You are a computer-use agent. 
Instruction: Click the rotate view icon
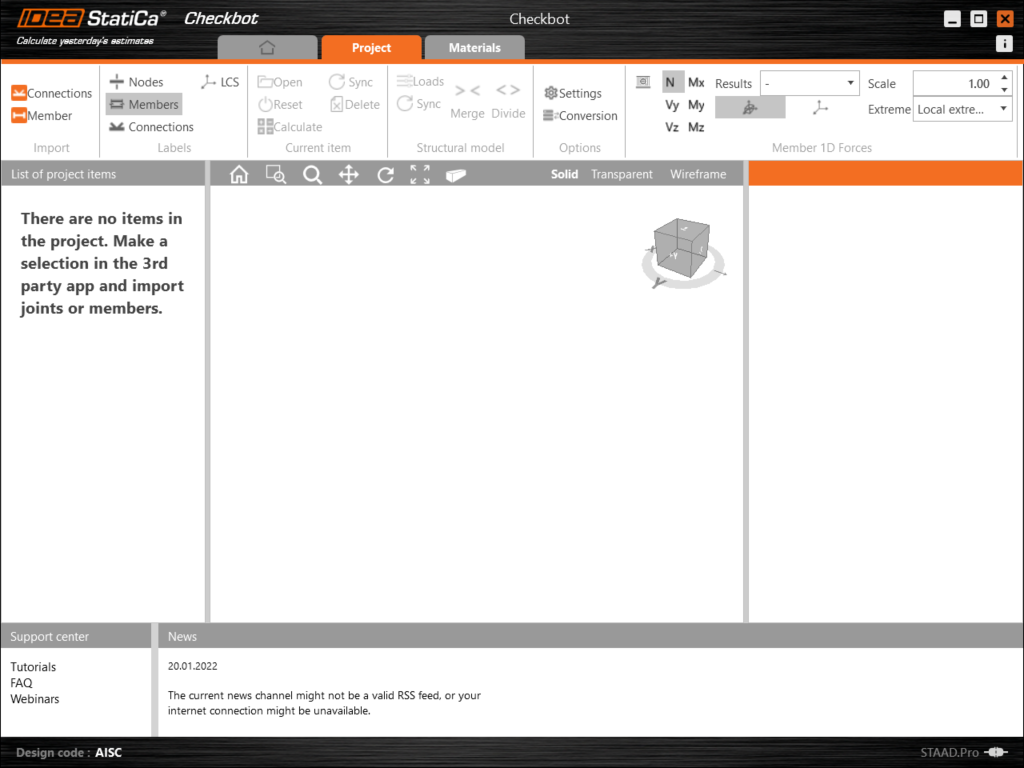tap(385, 175)
